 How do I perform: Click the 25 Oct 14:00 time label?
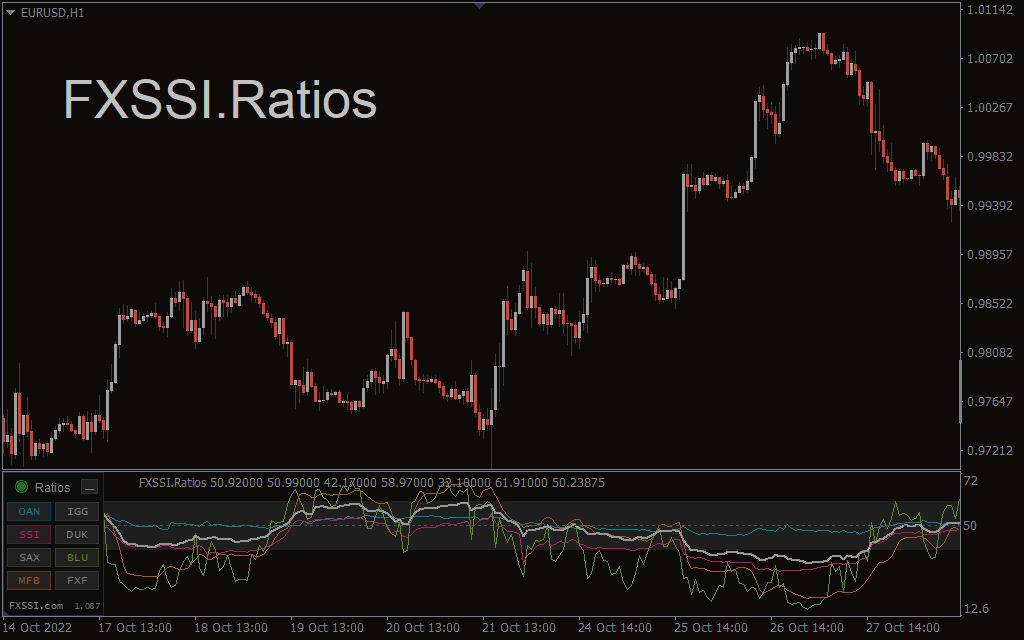pos(711,628)
